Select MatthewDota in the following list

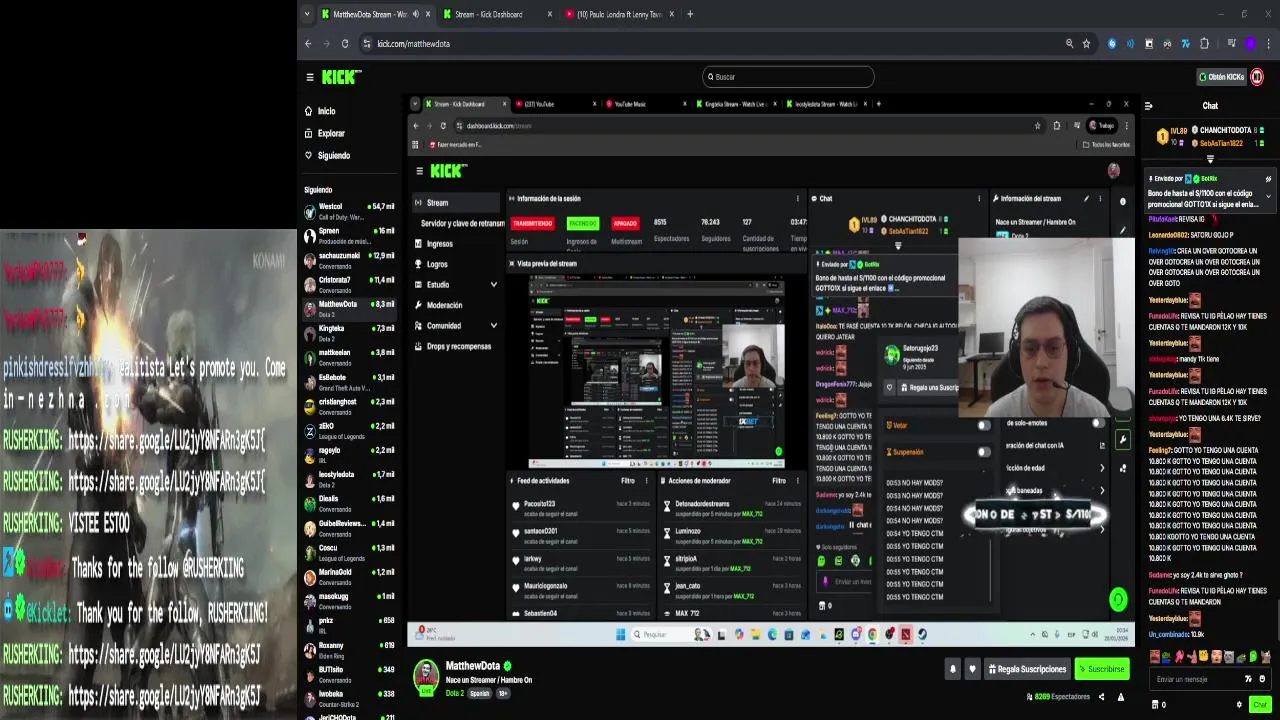point(350,309)
